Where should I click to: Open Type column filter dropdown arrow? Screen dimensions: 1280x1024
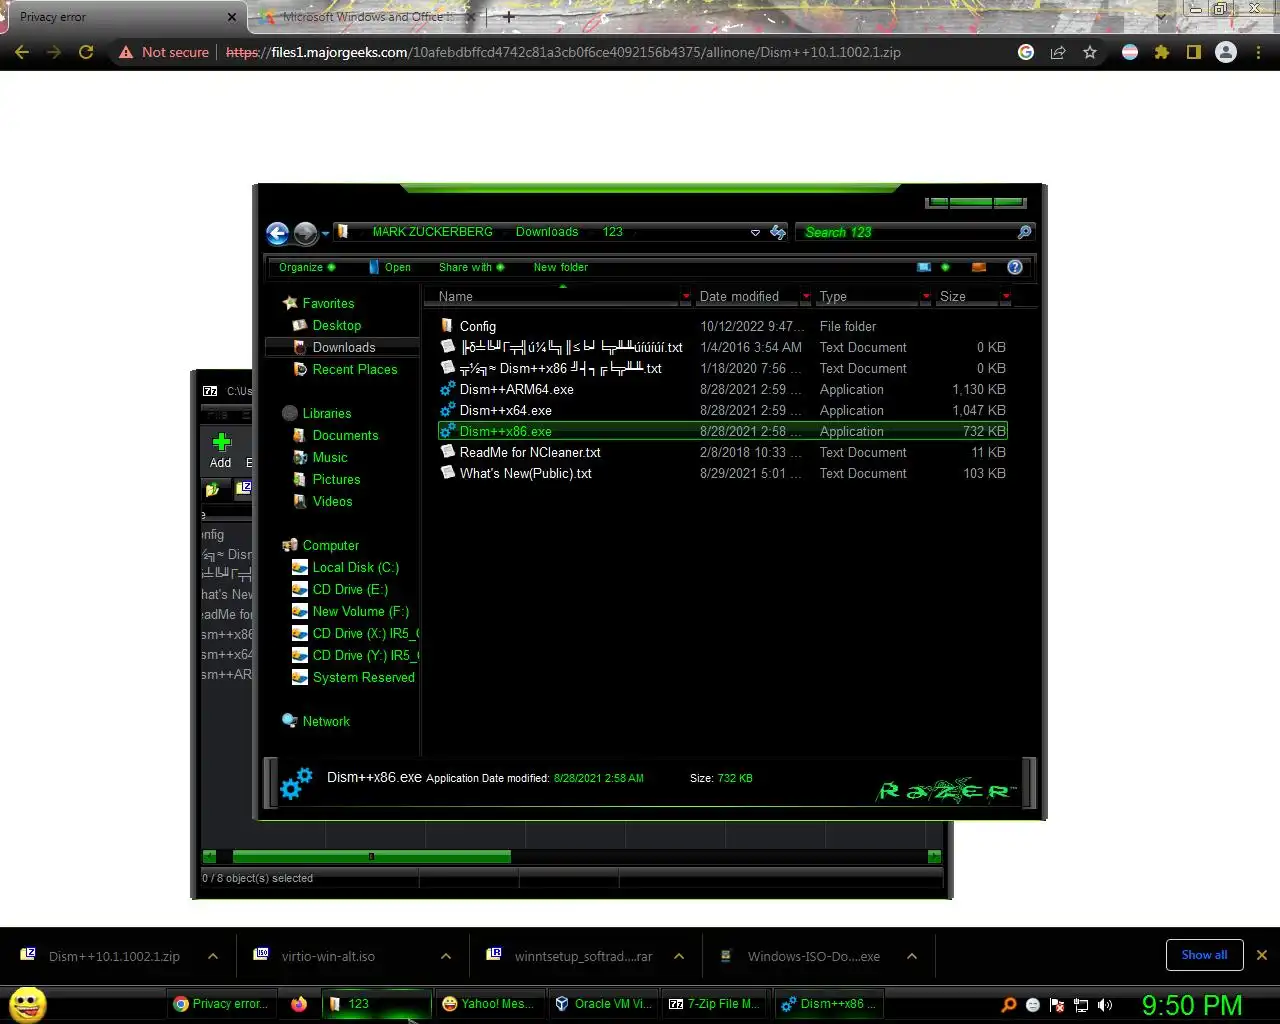926,296
